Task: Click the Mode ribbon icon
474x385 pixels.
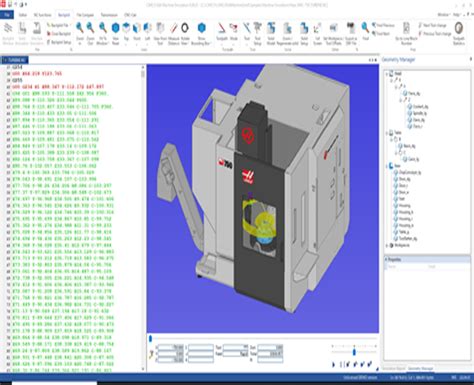Action: click(x=234, y=31)
